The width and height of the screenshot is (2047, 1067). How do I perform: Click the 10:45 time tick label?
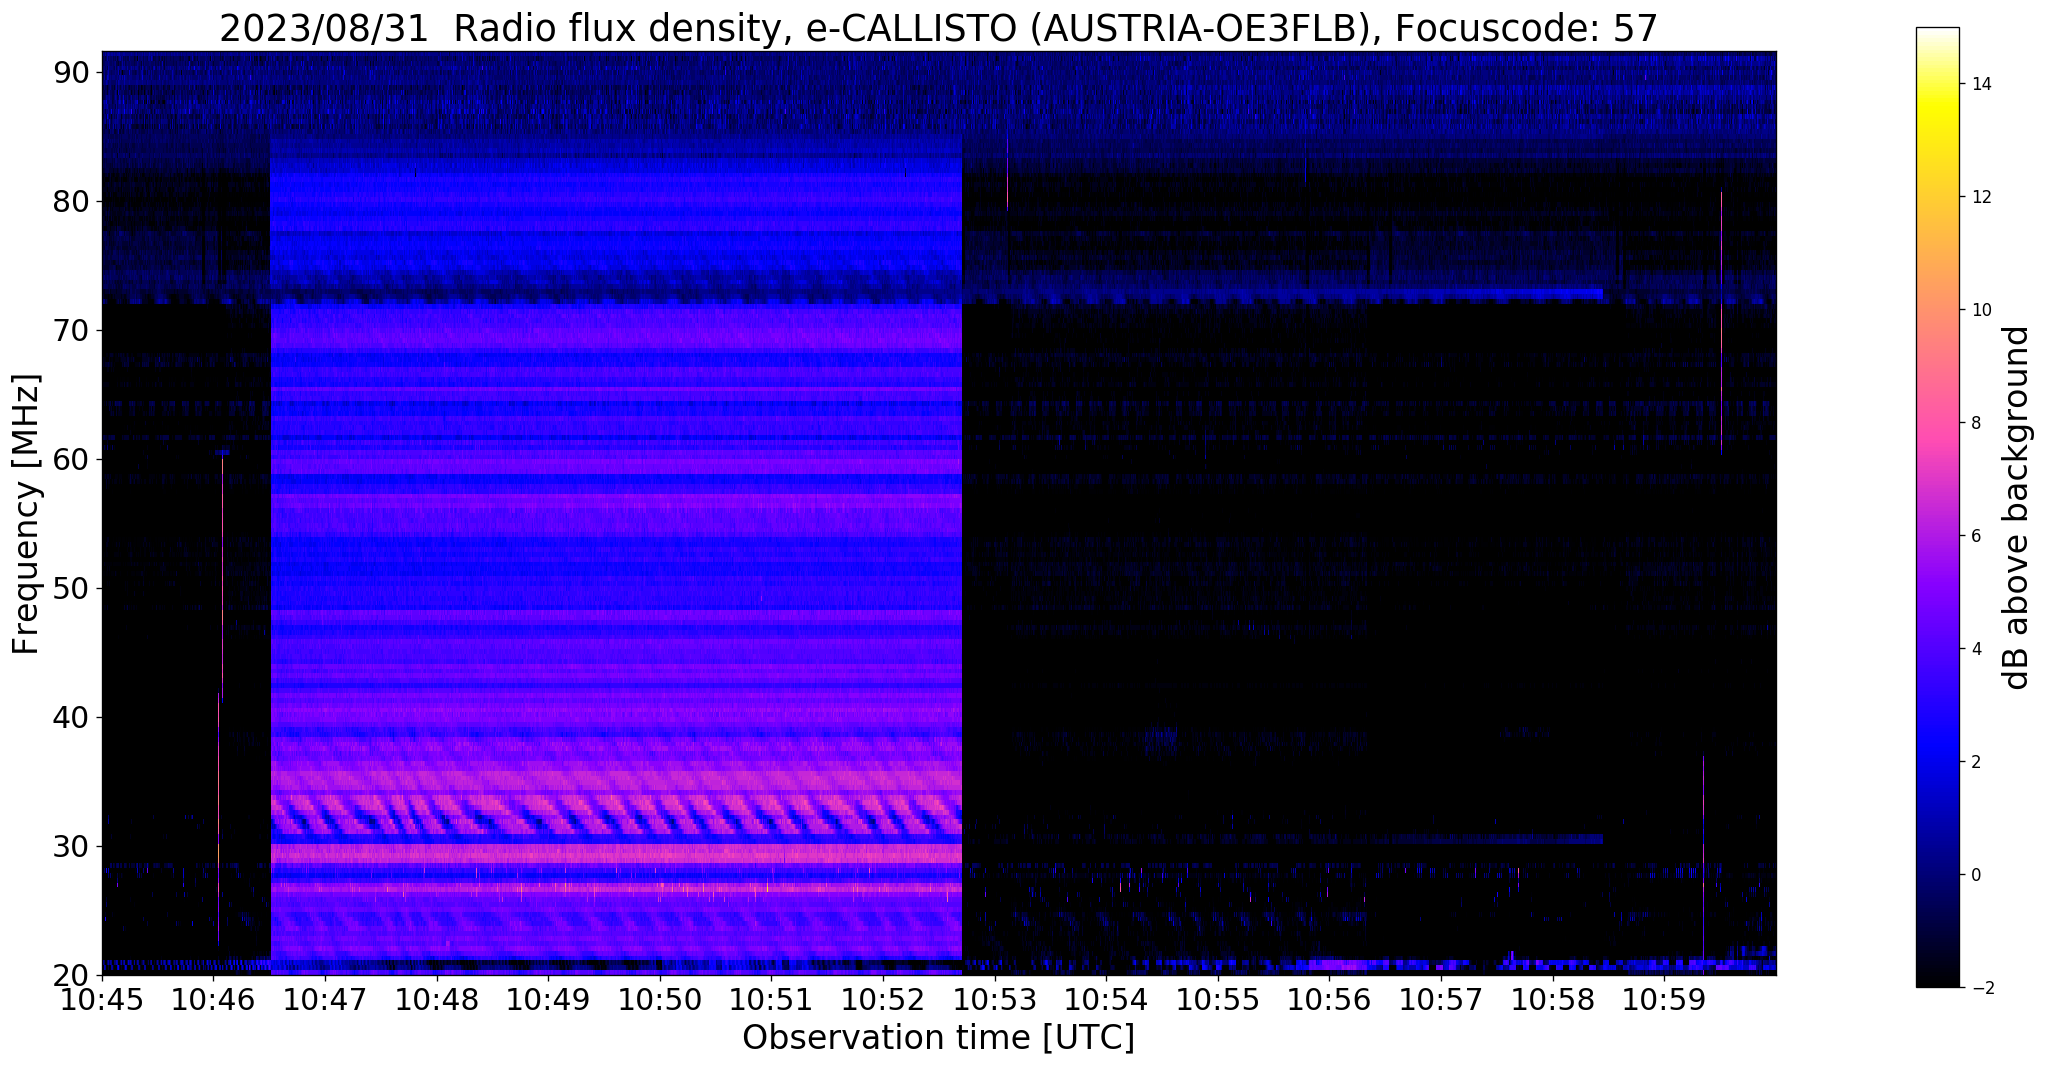pyautogui.click(x=102, y=999)
